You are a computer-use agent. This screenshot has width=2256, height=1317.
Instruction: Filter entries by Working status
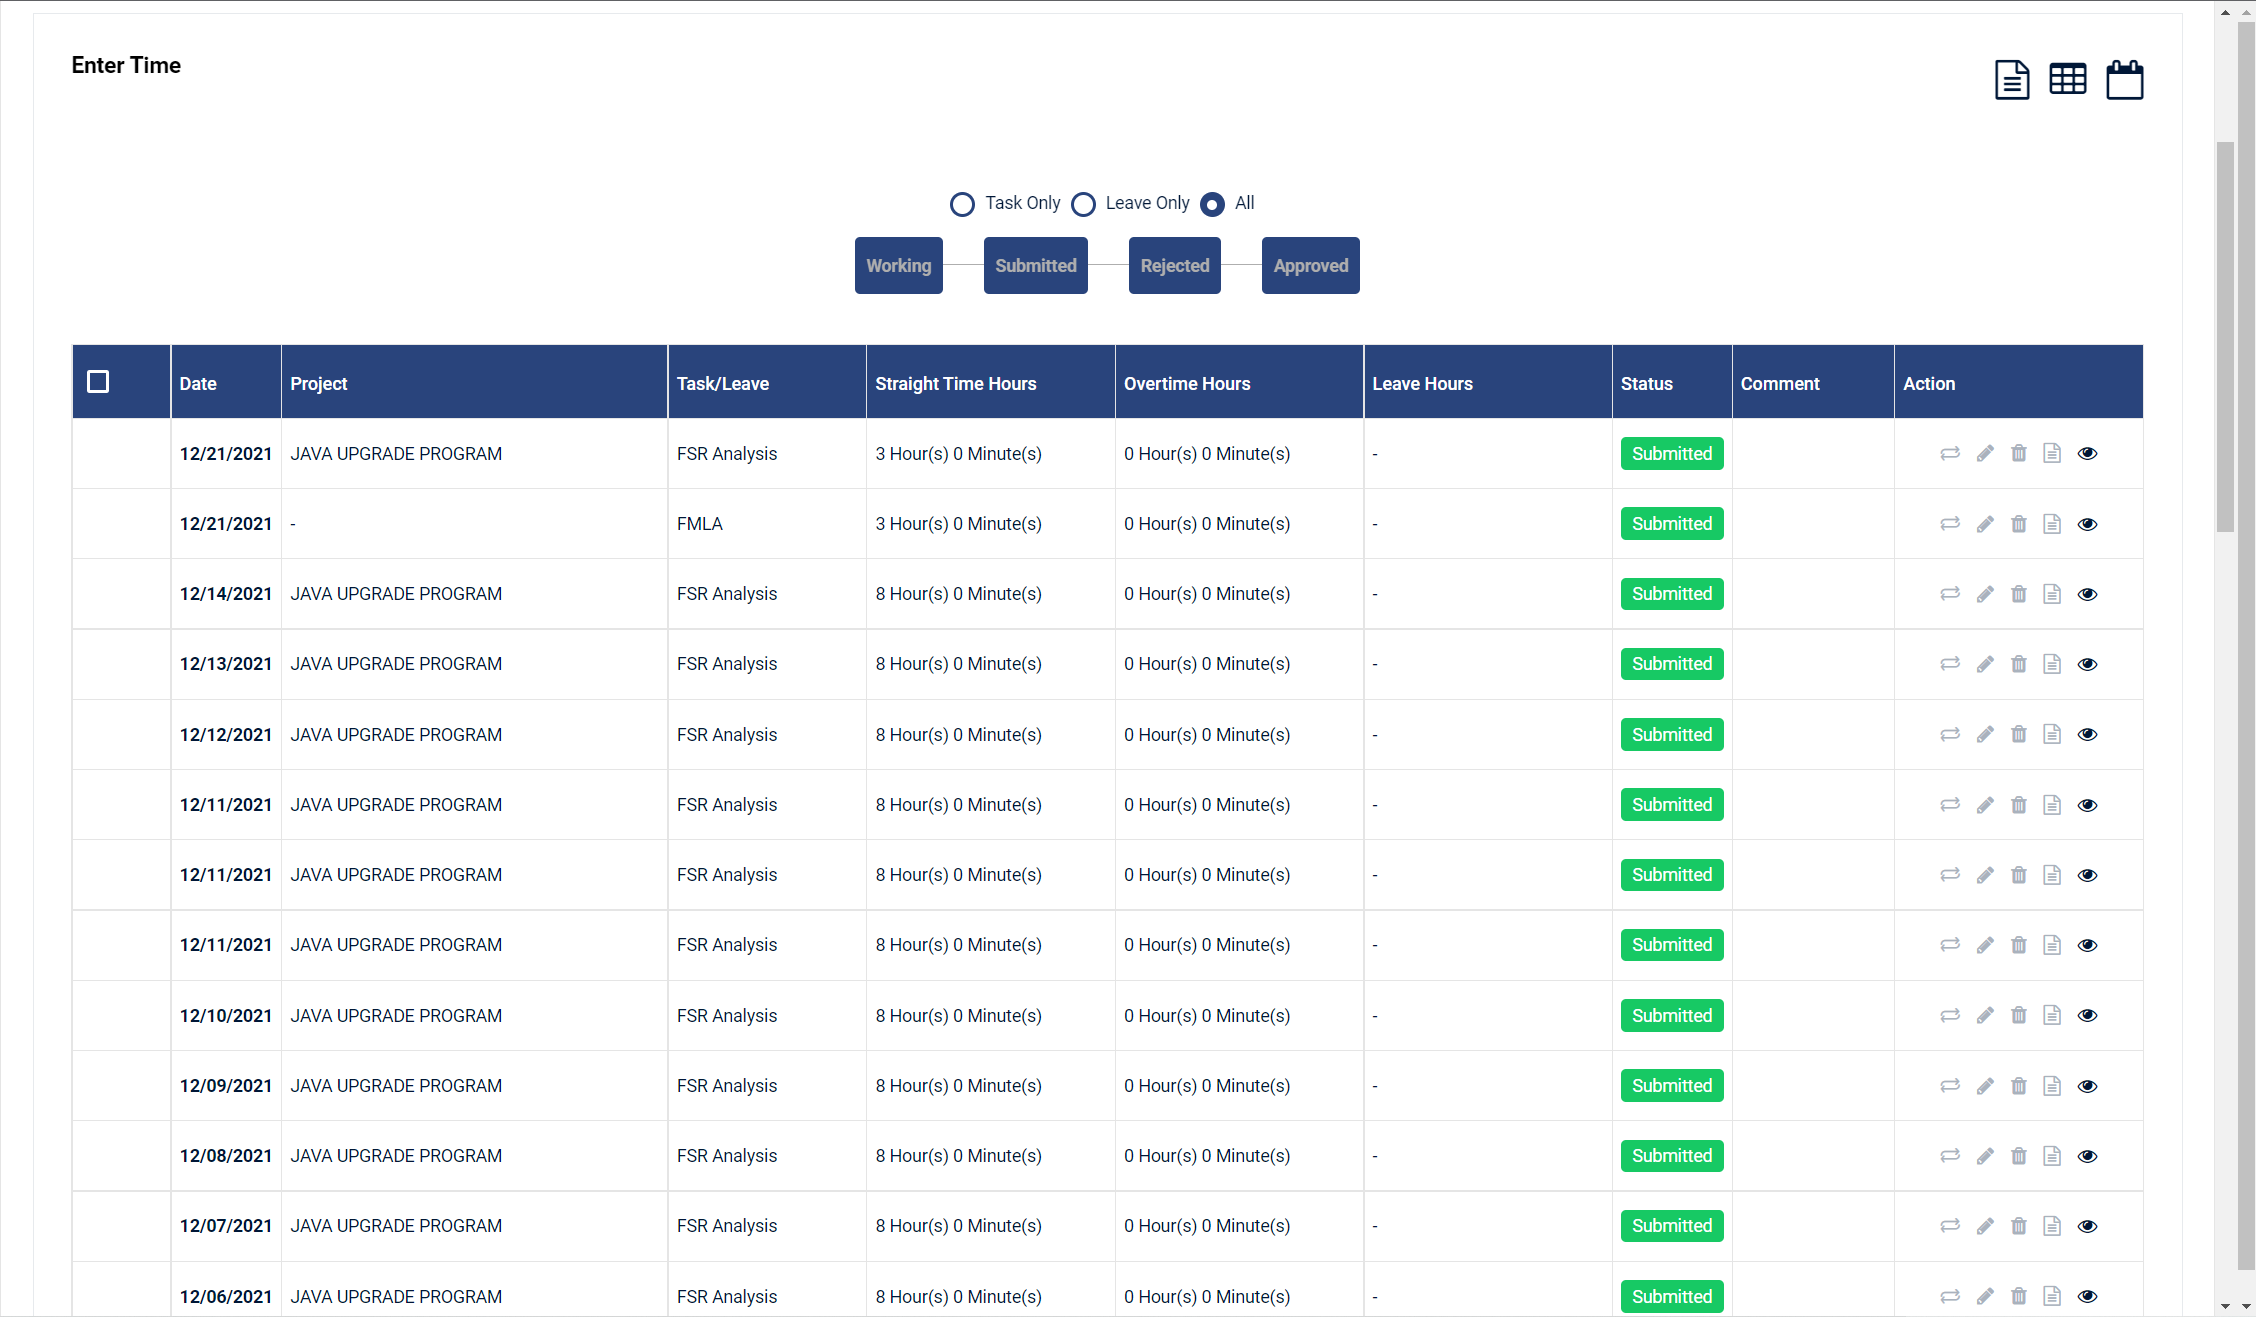pyautogui.click(x=899, y=266)
